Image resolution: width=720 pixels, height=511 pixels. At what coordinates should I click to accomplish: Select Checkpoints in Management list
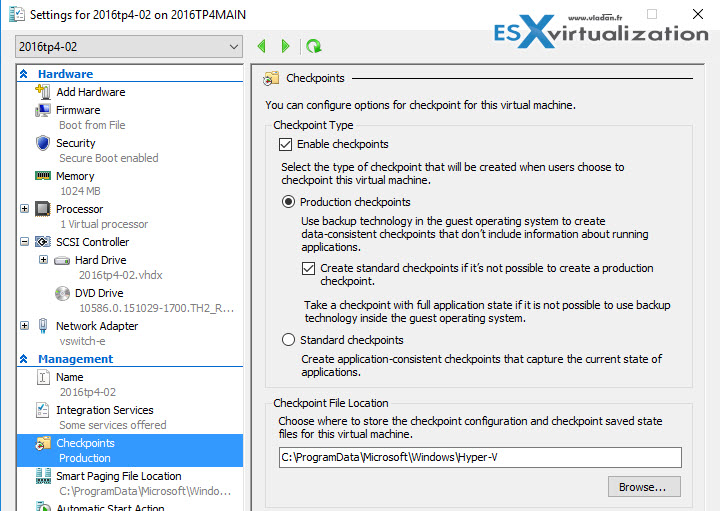(x=130, y=450)
